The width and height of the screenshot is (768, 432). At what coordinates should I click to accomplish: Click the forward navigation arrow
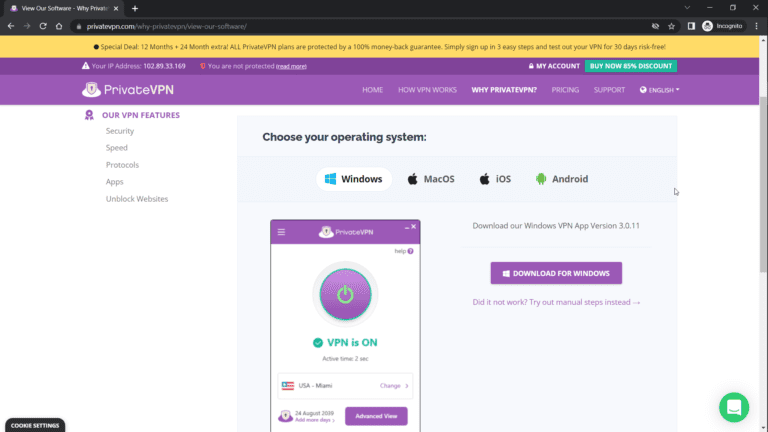coord(27,26)
